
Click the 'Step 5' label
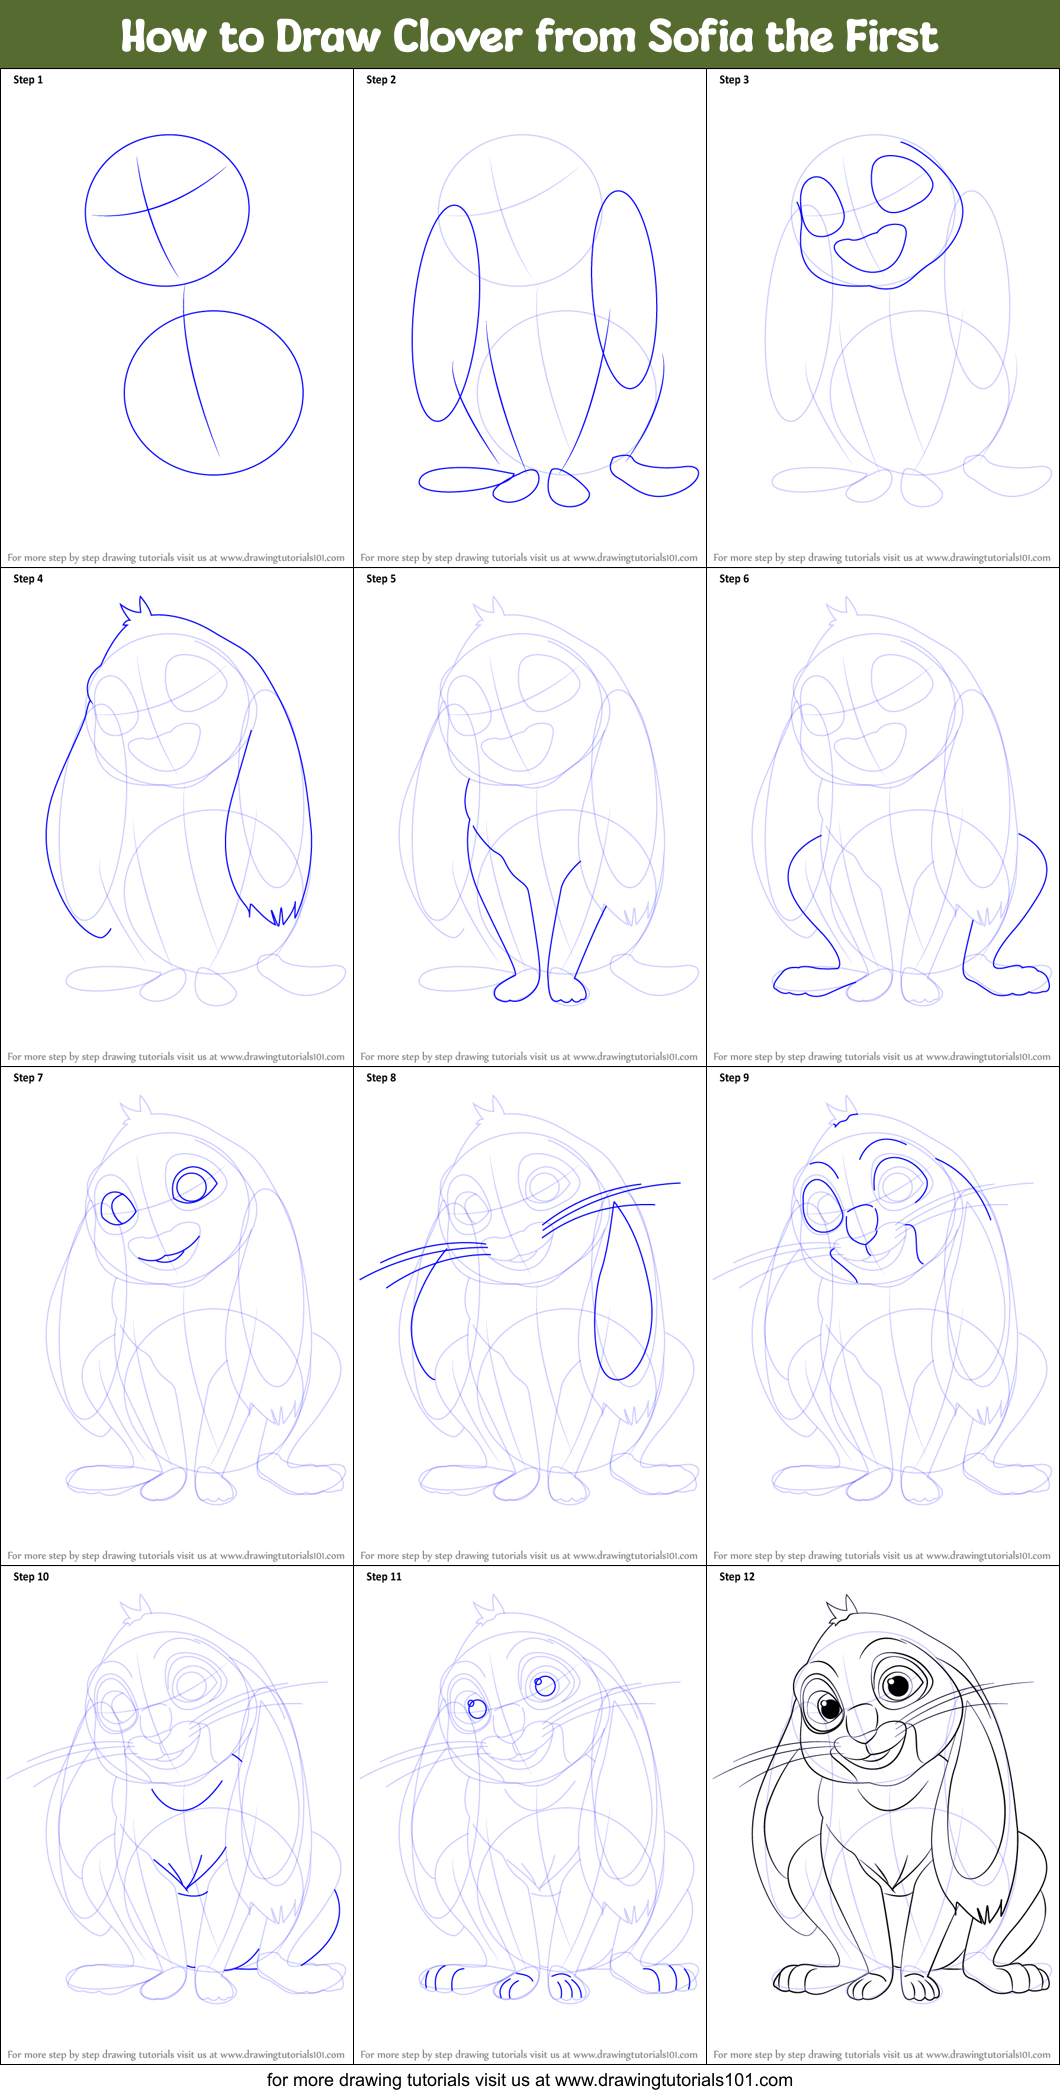click(381, 579)
